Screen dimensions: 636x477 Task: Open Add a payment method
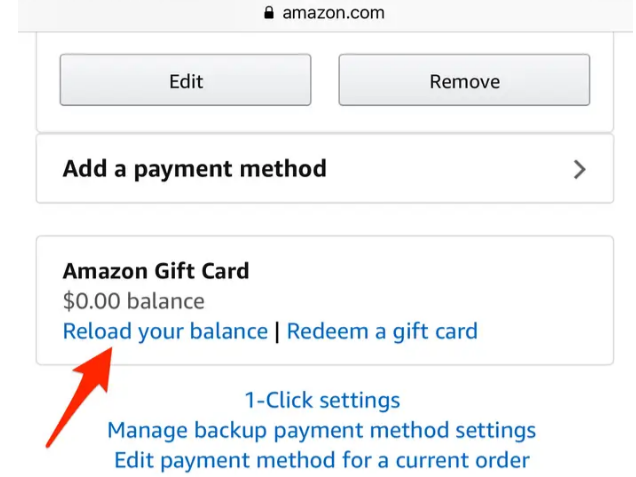click(194, 169)
